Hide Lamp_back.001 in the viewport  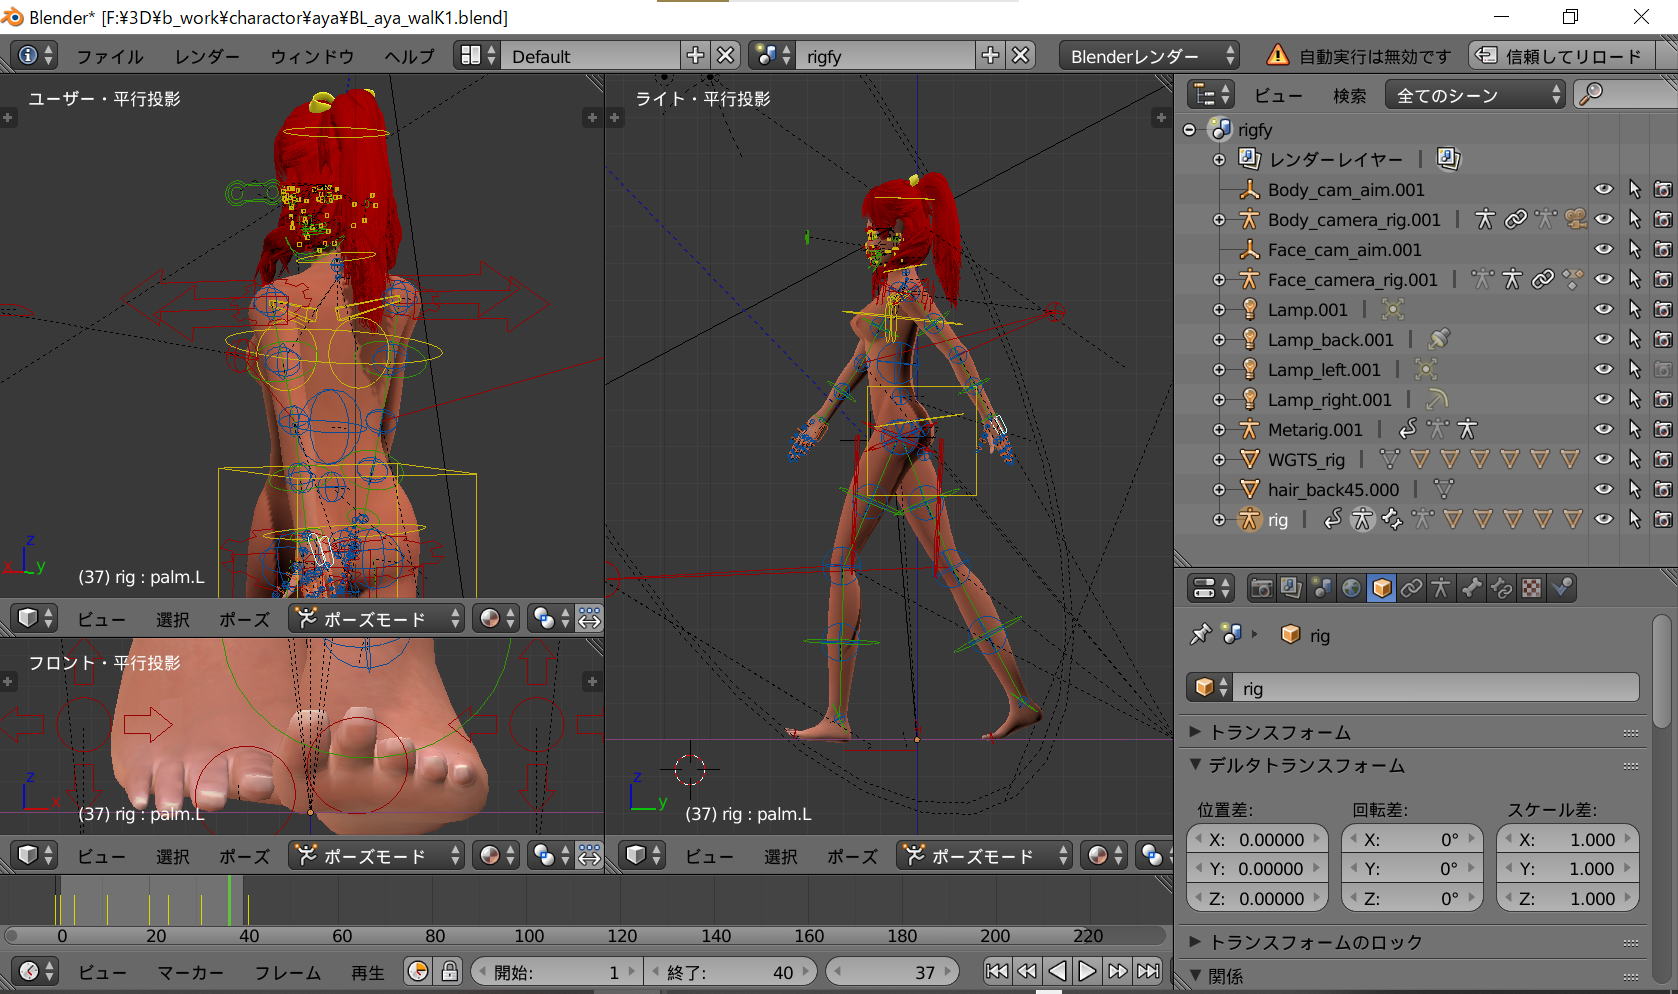click(x=1604, y=340)
